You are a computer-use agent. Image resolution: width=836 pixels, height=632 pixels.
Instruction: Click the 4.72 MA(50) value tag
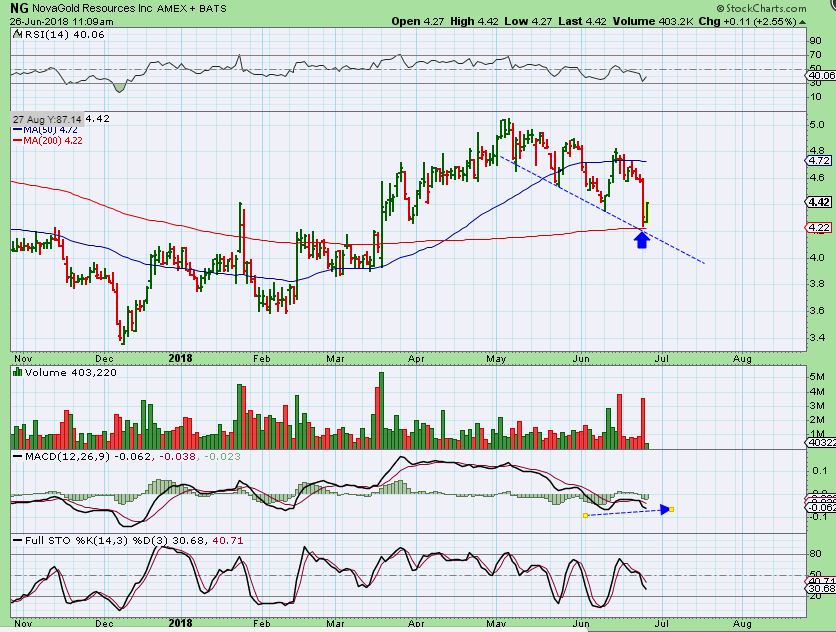pyautogui.click(x=820, y=160)
